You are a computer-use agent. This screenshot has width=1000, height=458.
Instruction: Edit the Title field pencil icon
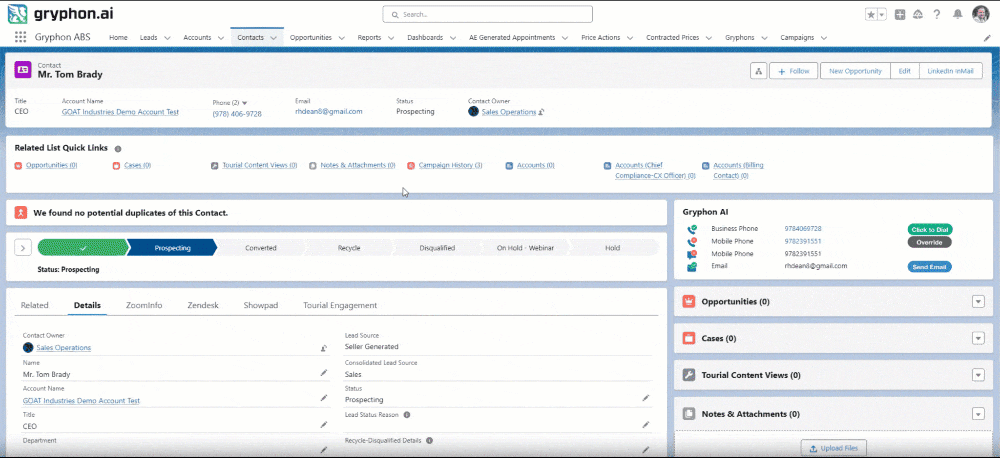[324, 424]
